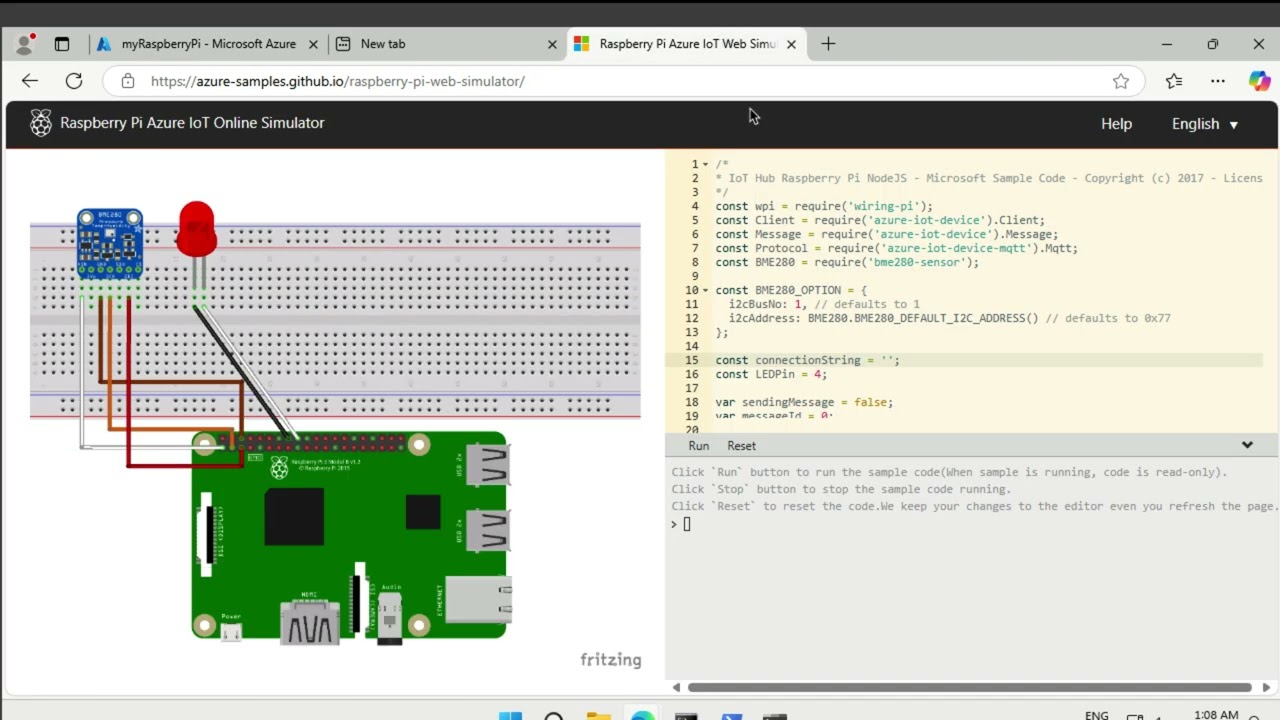
Task: Close the New tab tab
Action: pos(552,44)
